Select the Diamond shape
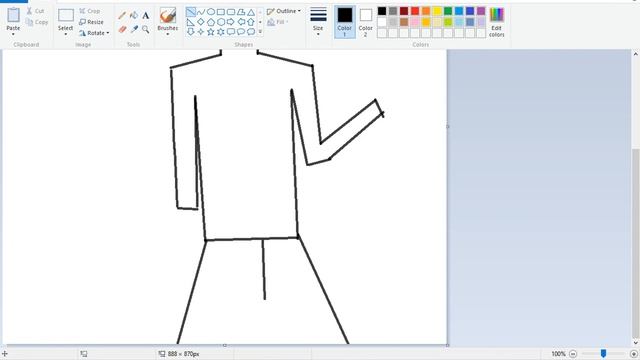640x360 pixels. click(x=201, y=22)
